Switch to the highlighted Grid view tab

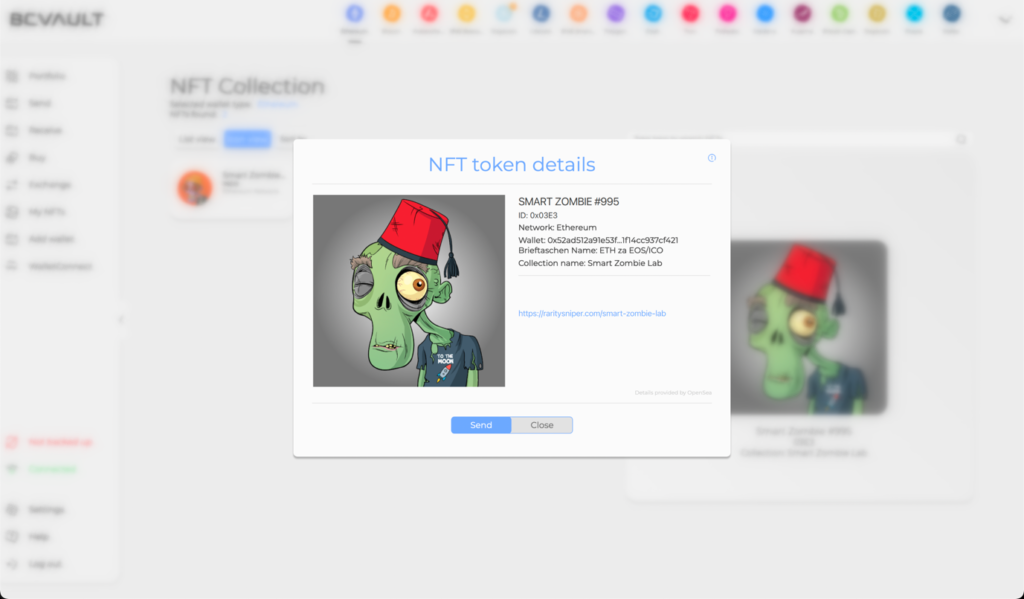click(x=247, y=139)
